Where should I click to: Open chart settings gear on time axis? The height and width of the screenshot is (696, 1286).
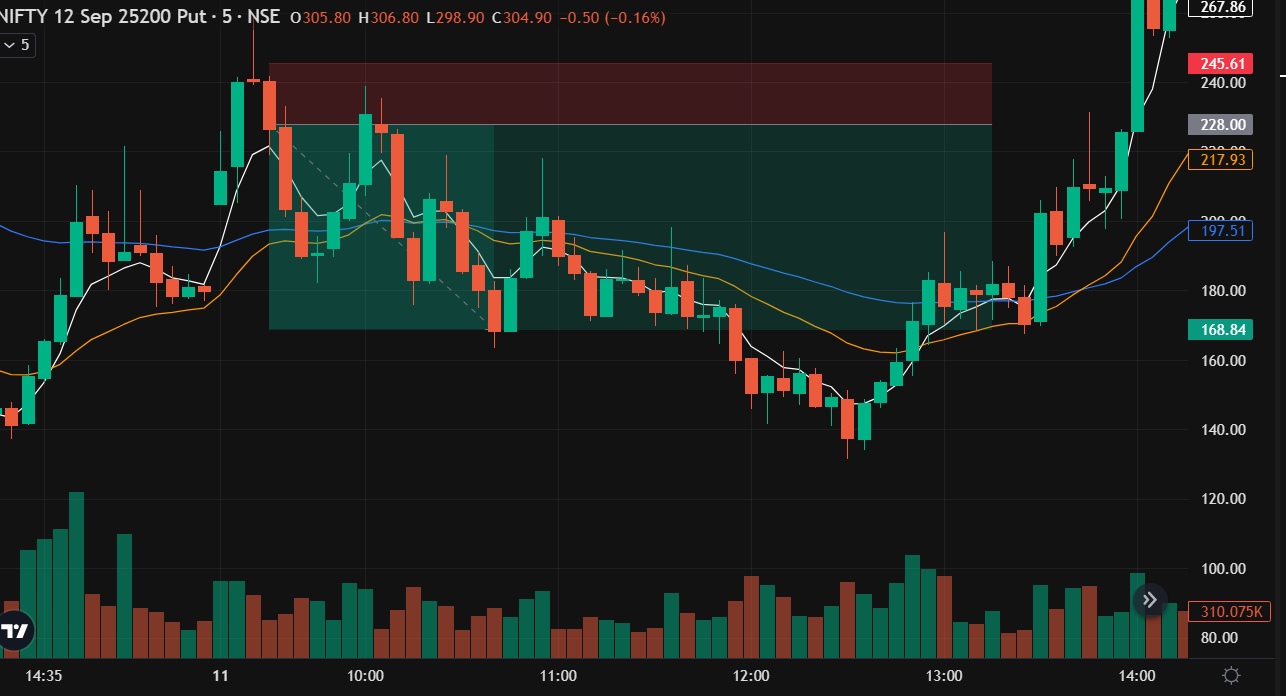(1232, 676)
